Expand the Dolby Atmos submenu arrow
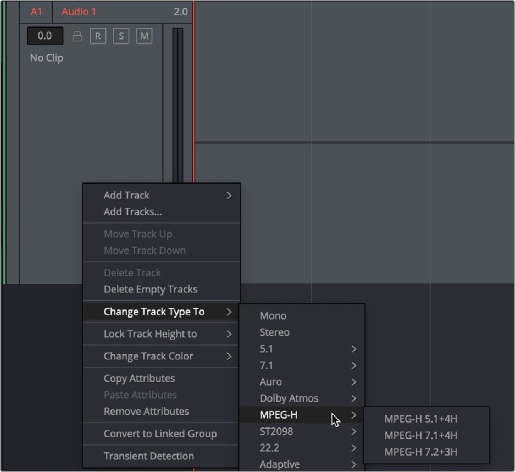 [x=354, y=399]
